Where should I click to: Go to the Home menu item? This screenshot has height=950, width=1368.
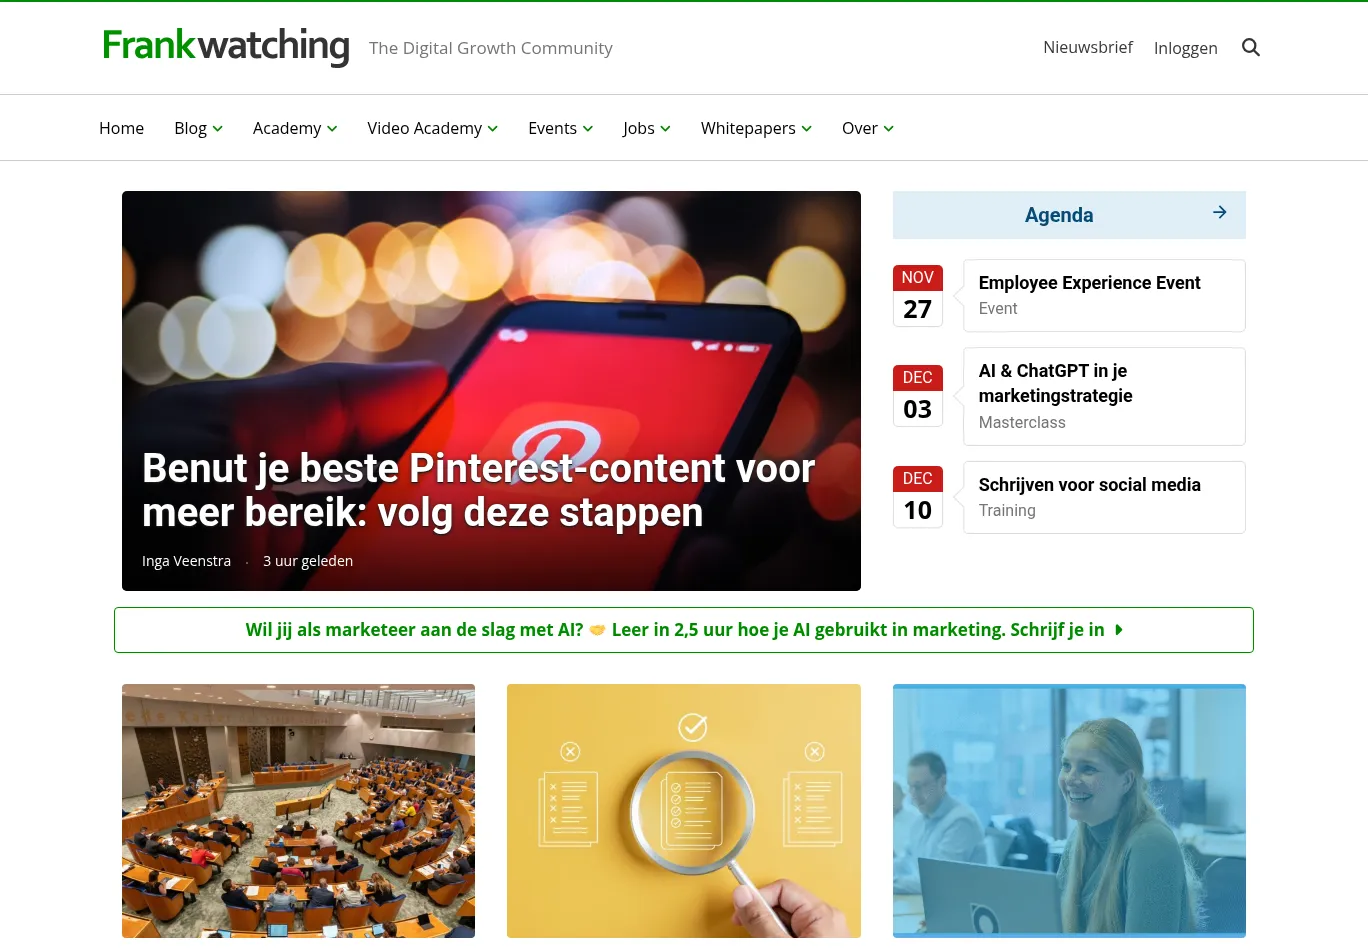click(121, 128)
